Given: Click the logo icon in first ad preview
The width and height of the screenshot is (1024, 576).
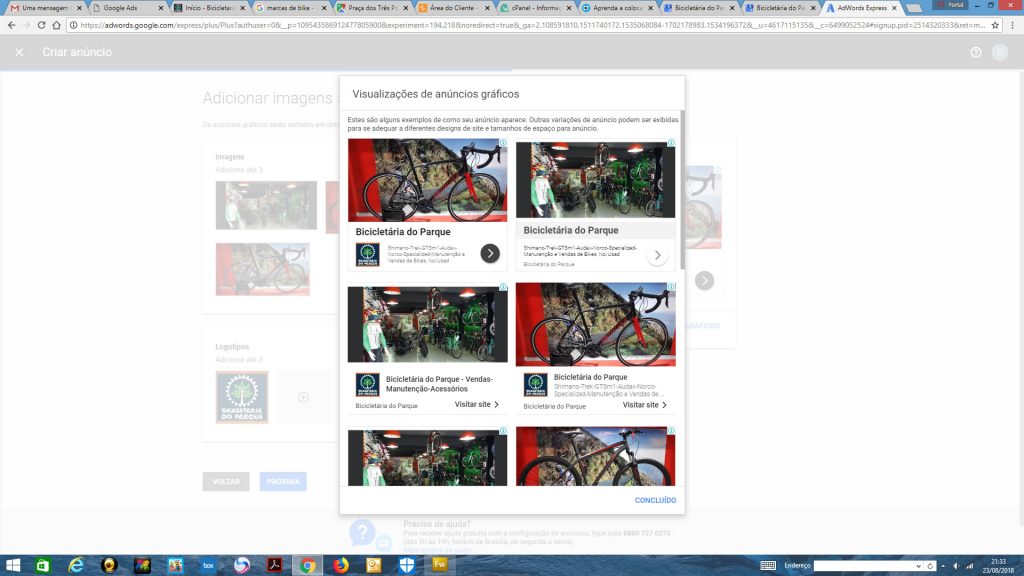Looking at the screenshot, I should click(368, 254).
